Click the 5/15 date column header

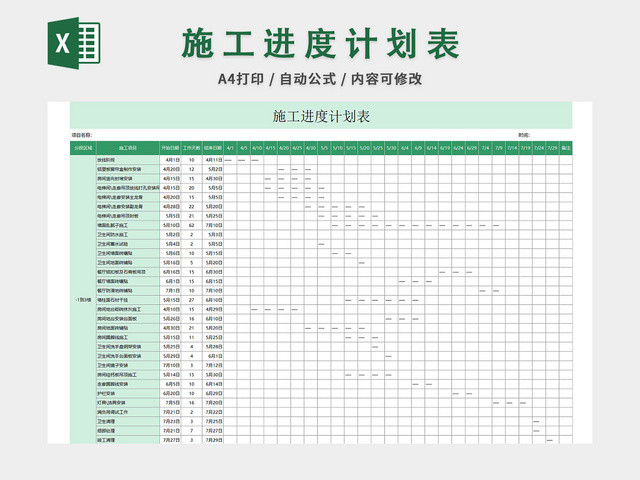pos(351,148)
